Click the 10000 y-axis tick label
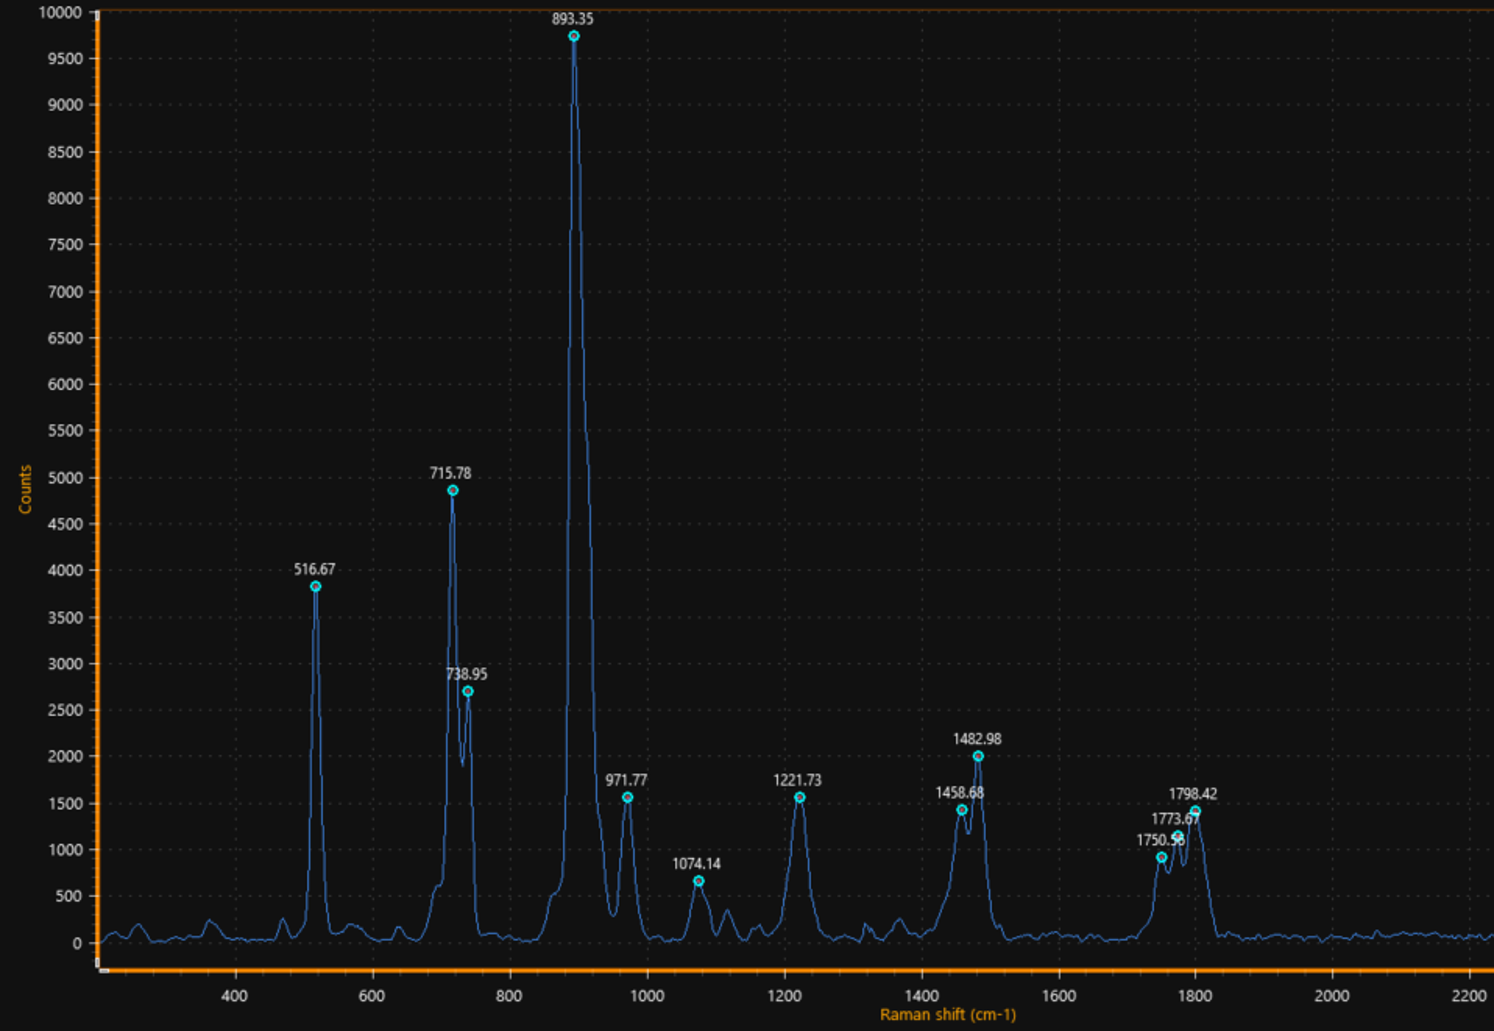 (x=60, y=12)
